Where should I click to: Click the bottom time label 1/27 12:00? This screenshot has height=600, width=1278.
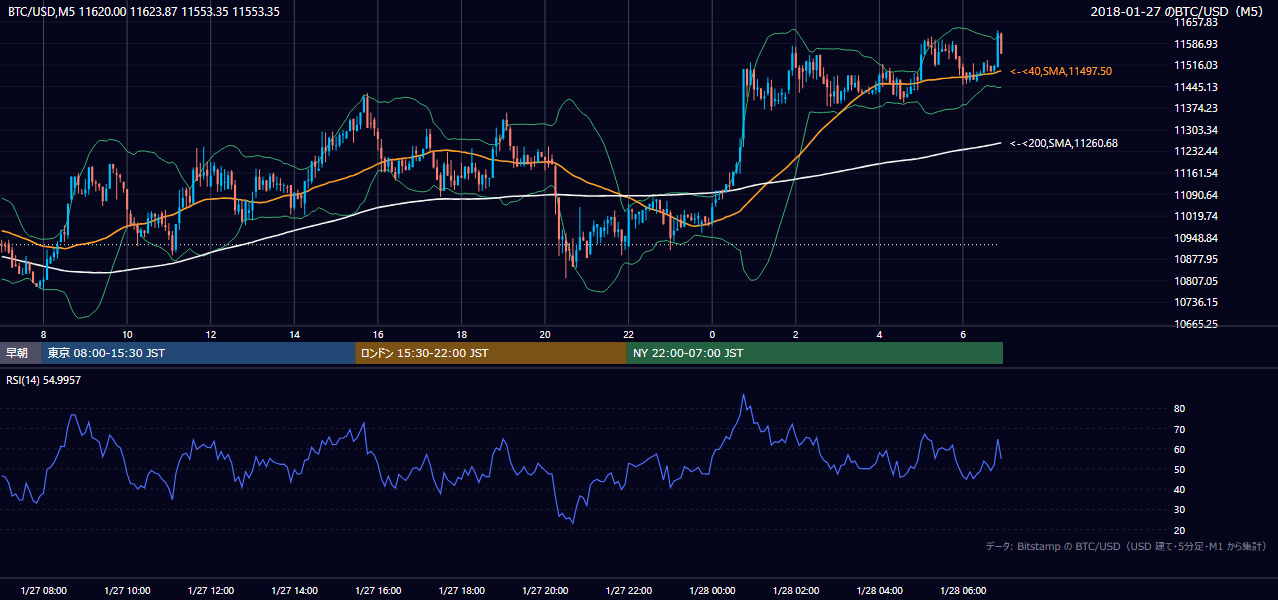tap(211, 590)
